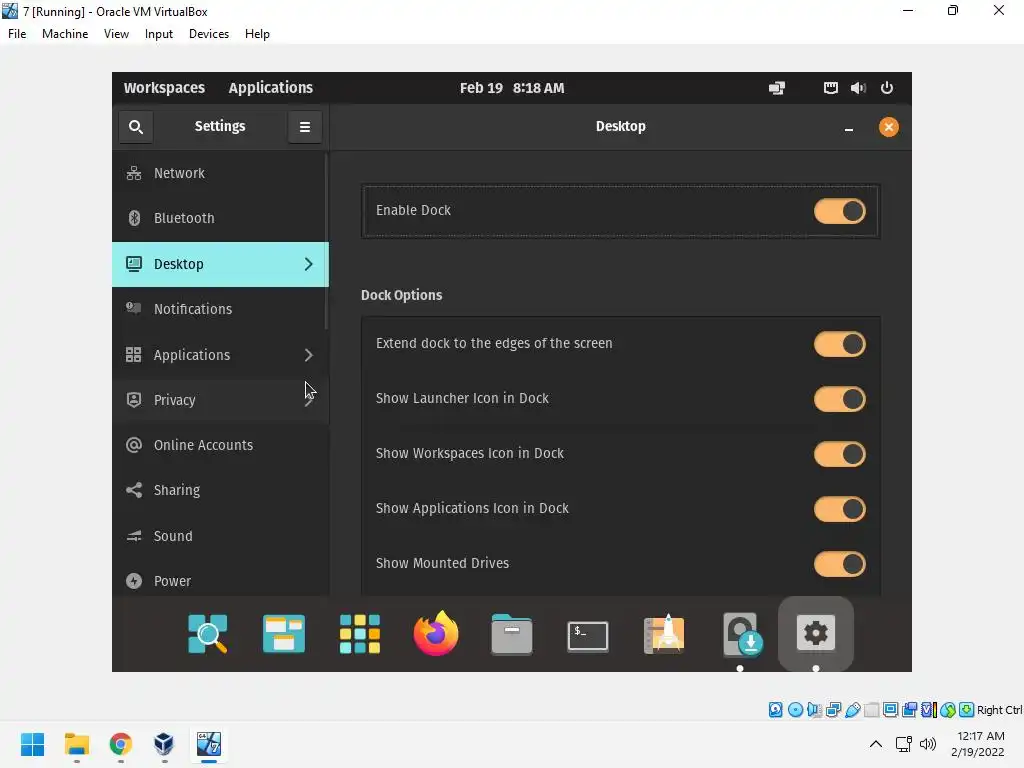Launch the Pop launcher search dock icon
Viewport: 1024px width, 768px height.
coord(208,633)
